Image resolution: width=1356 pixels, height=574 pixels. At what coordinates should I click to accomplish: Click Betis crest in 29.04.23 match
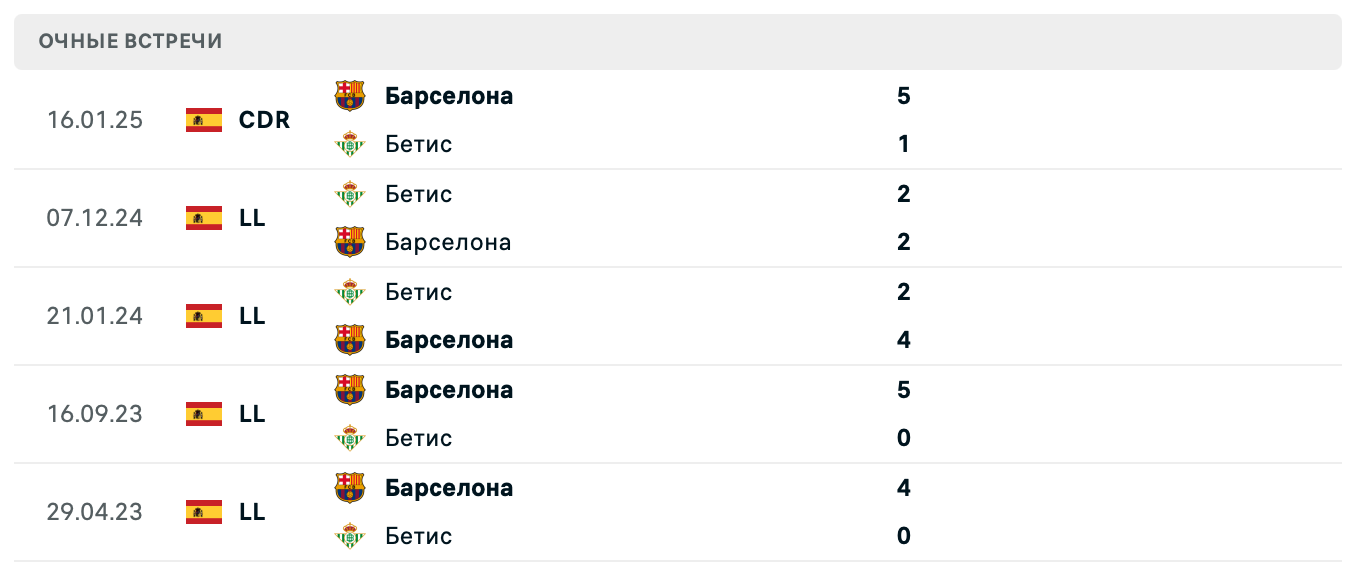[x=350, y=536]
